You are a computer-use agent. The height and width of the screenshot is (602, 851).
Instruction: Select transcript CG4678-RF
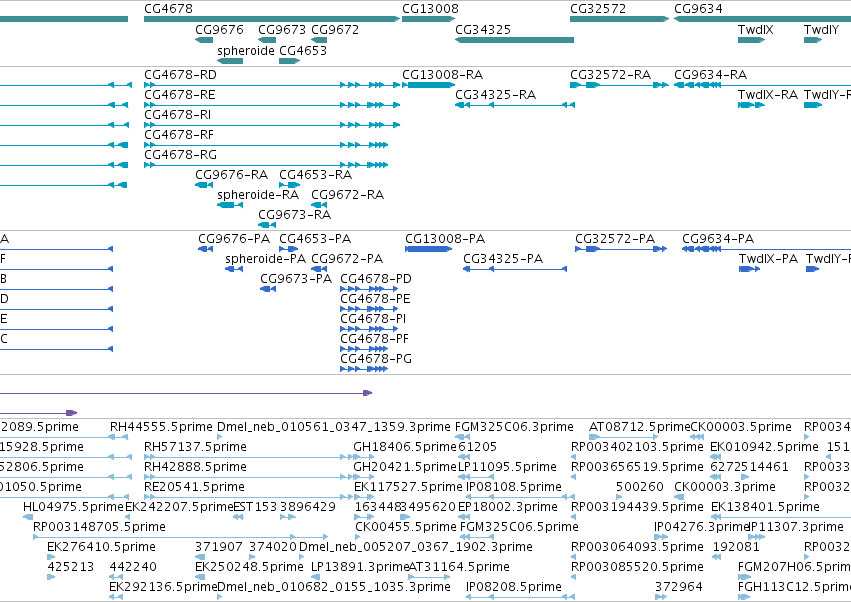click(x=266, y=145)
